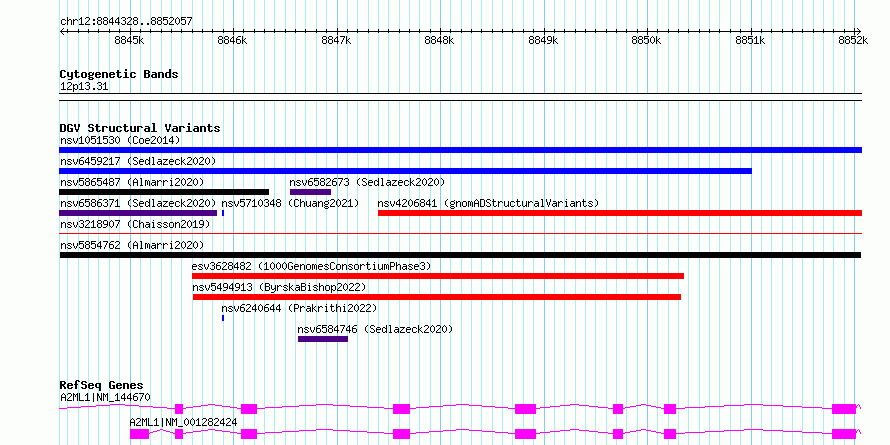Select the small nsv6240644 blue marker
890x445 pixels.
(223, 318)
